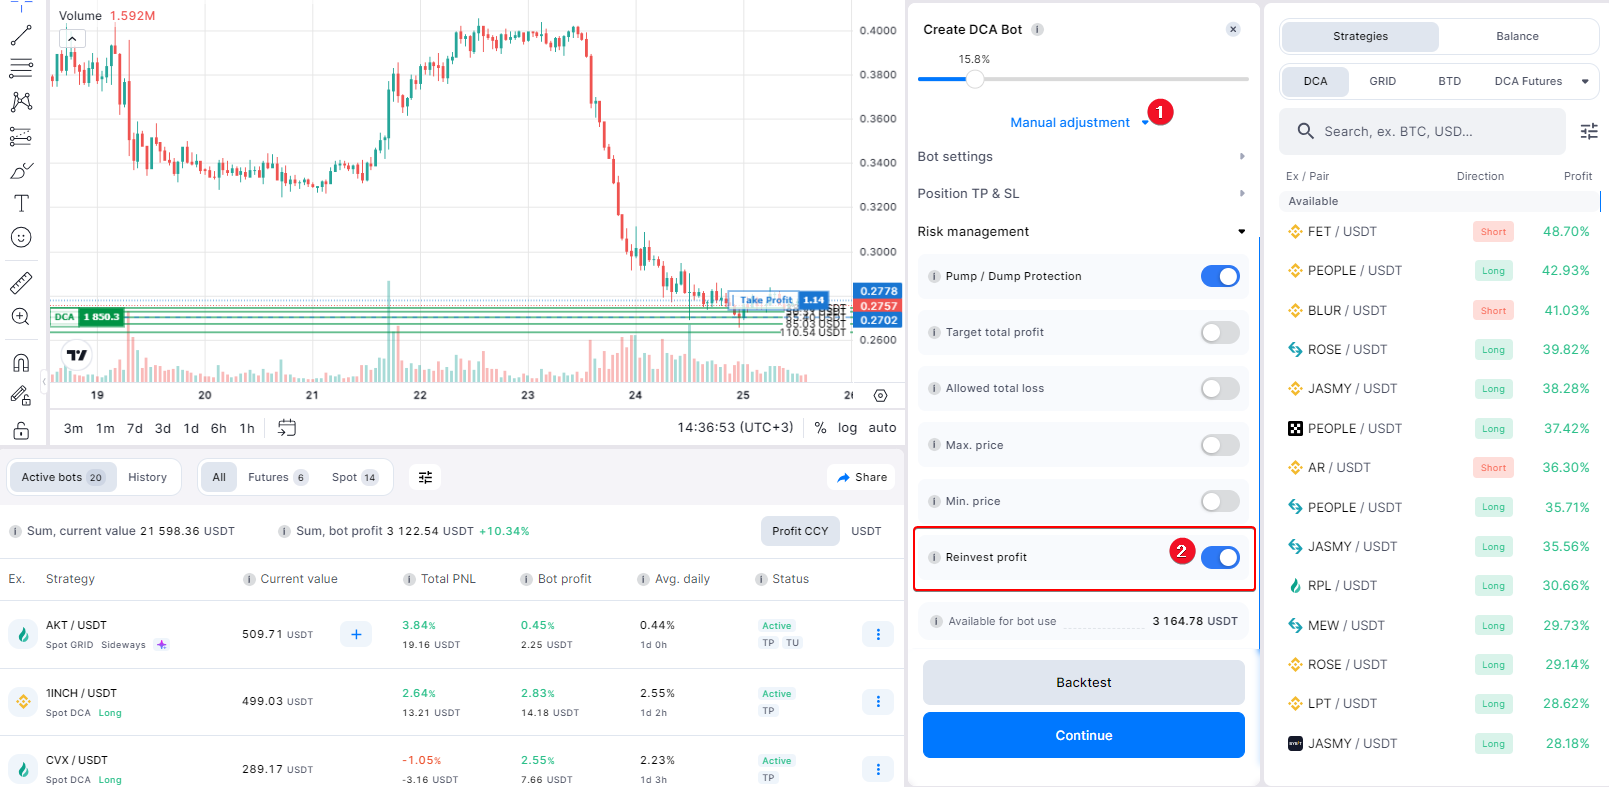Select the ruler measure tool
Screen dimensions: 1609x787
[21, 283]
